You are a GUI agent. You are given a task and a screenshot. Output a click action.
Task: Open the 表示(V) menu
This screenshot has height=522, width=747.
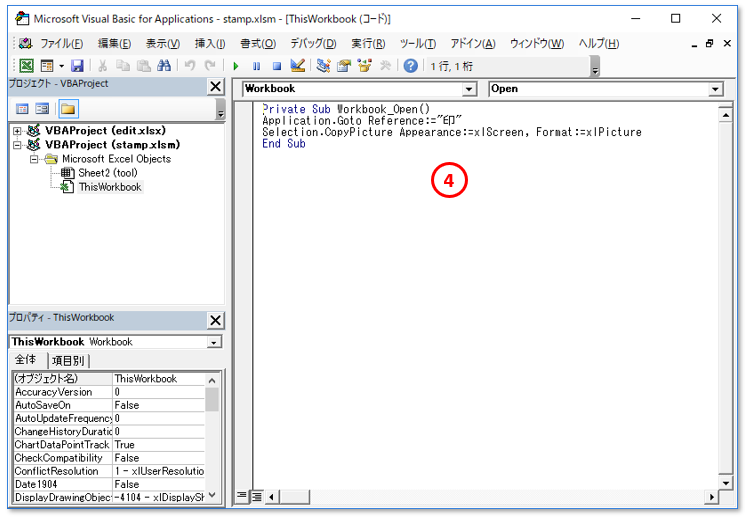click(163, 44)
